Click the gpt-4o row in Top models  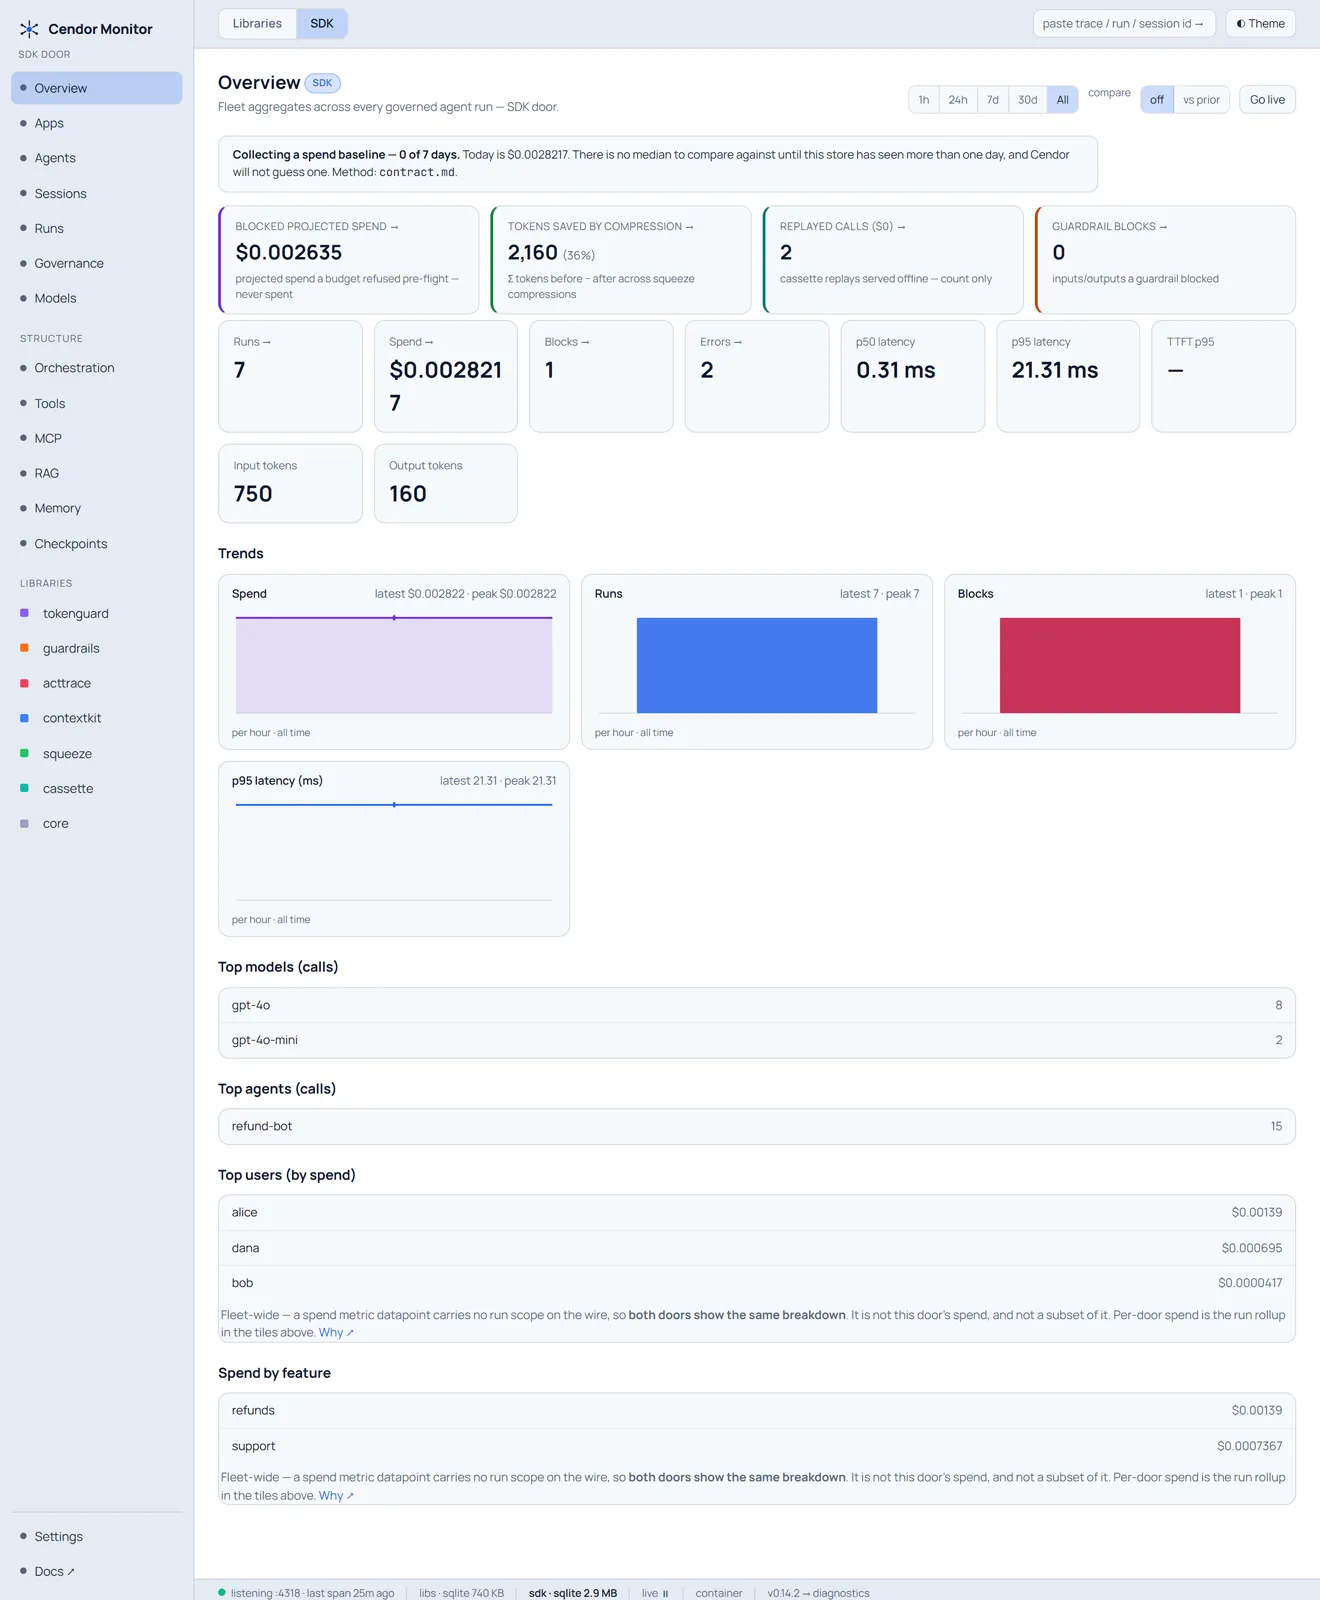click(757, 1005)
